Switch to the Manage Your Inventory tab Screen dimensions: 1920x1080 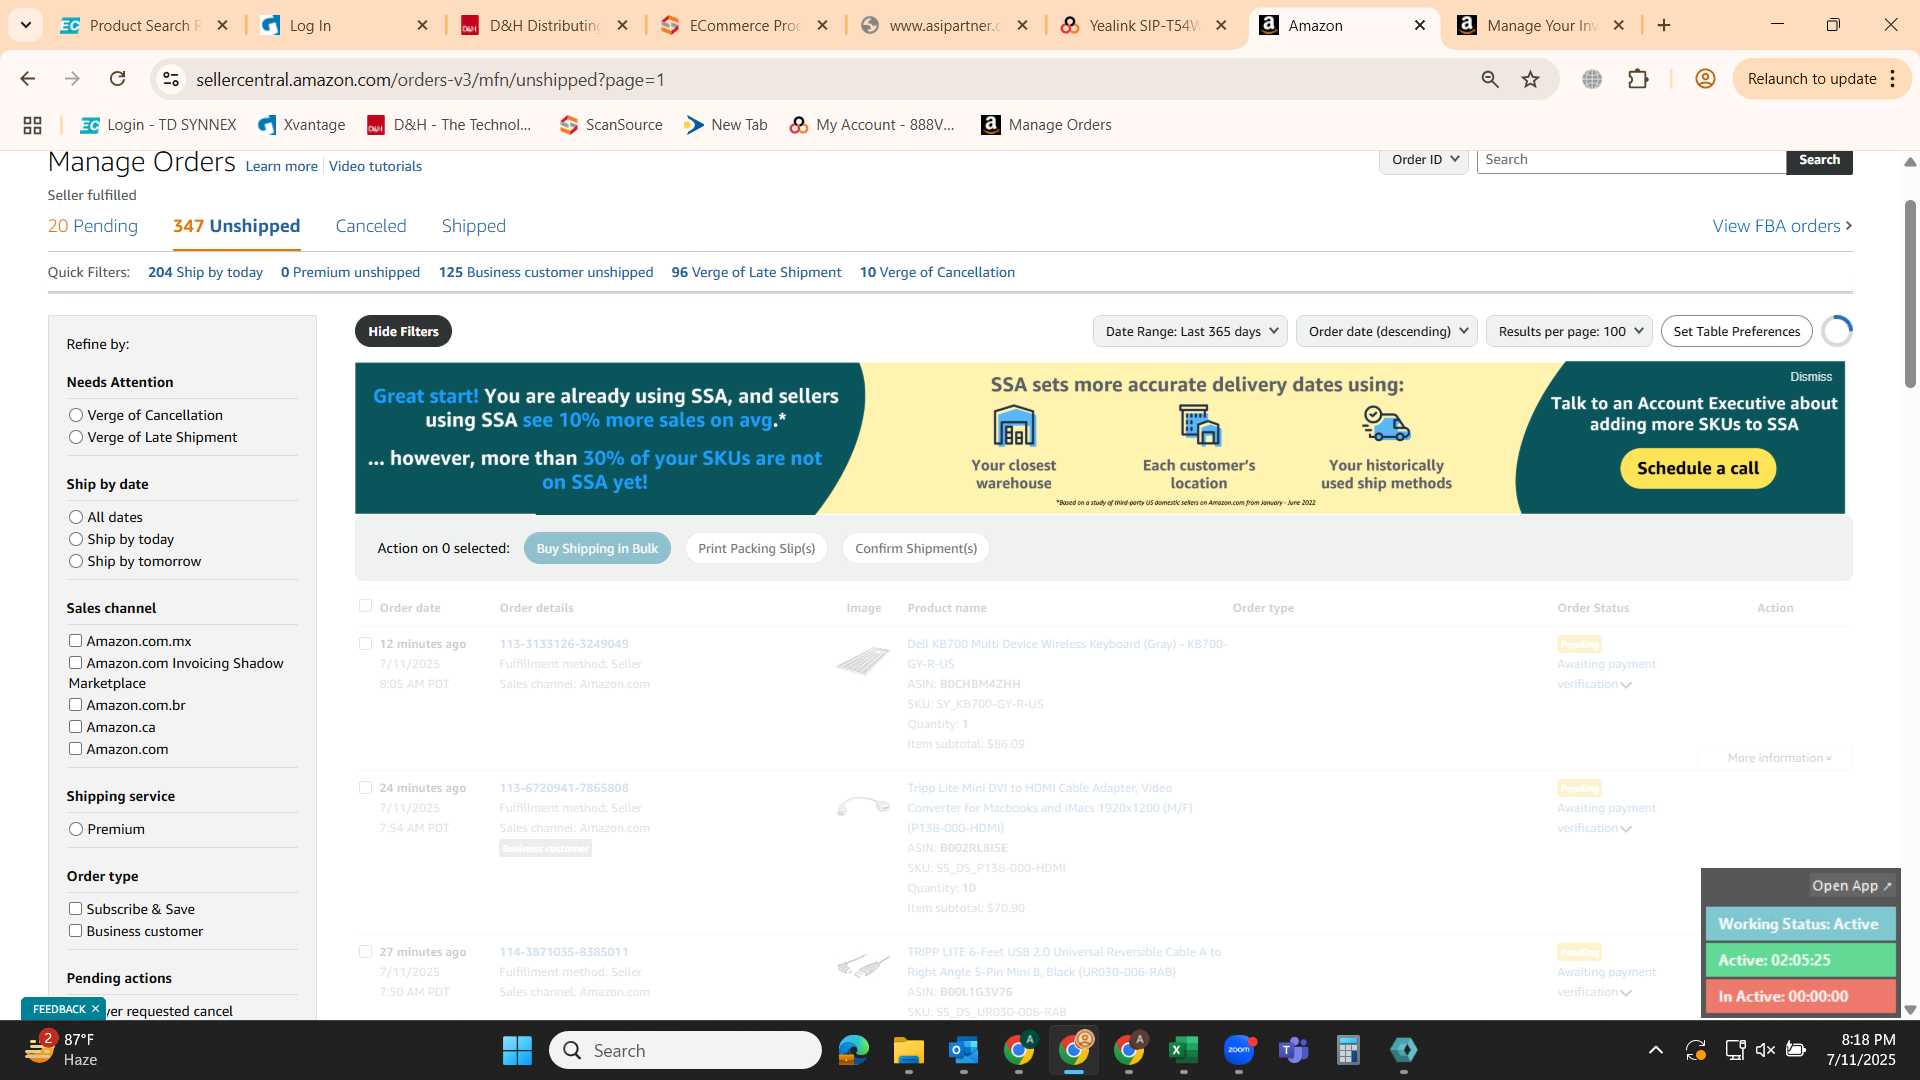1541,25
